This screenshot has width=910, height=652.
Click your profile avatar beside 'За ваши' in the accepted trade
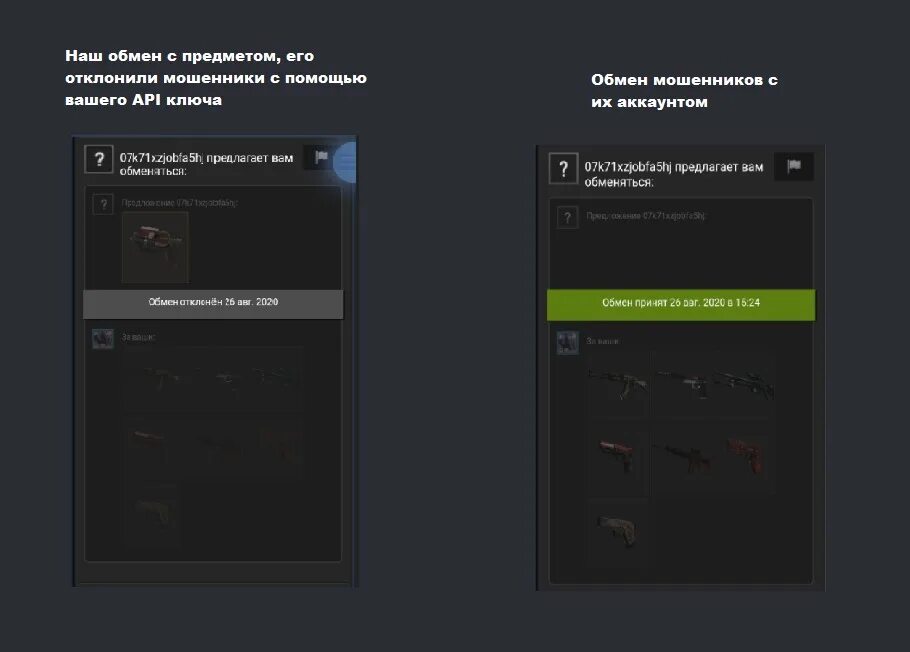pyautogui.click(x=568, y=343)
